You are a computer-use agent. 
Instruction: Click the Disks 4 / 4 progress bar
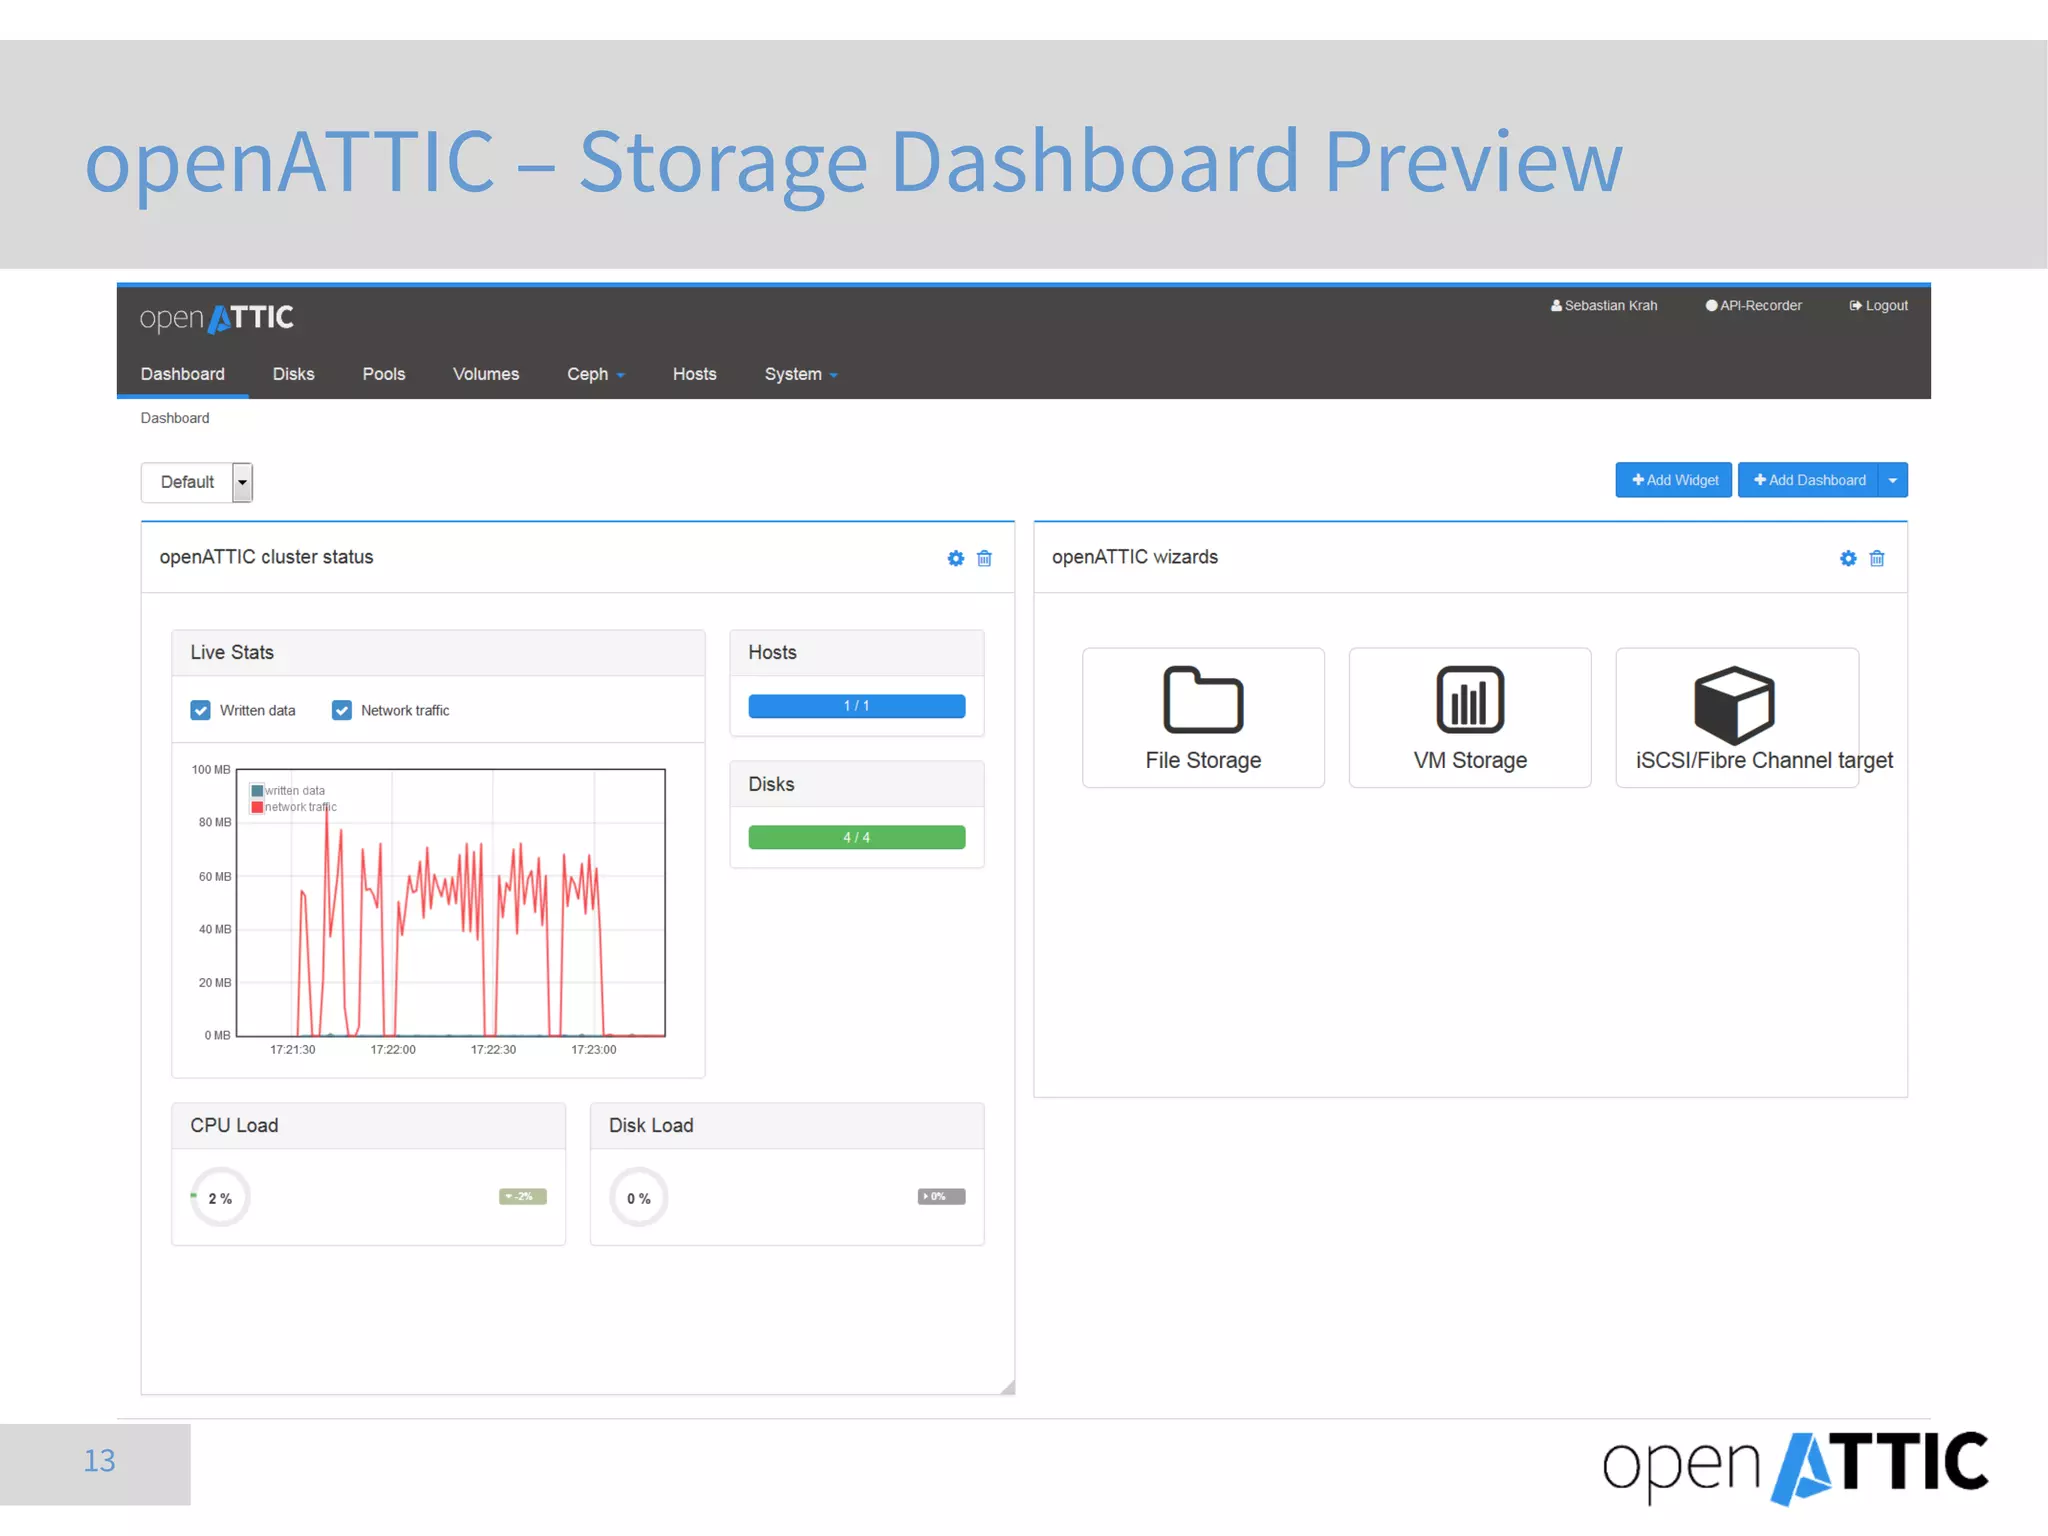point(857,837)
